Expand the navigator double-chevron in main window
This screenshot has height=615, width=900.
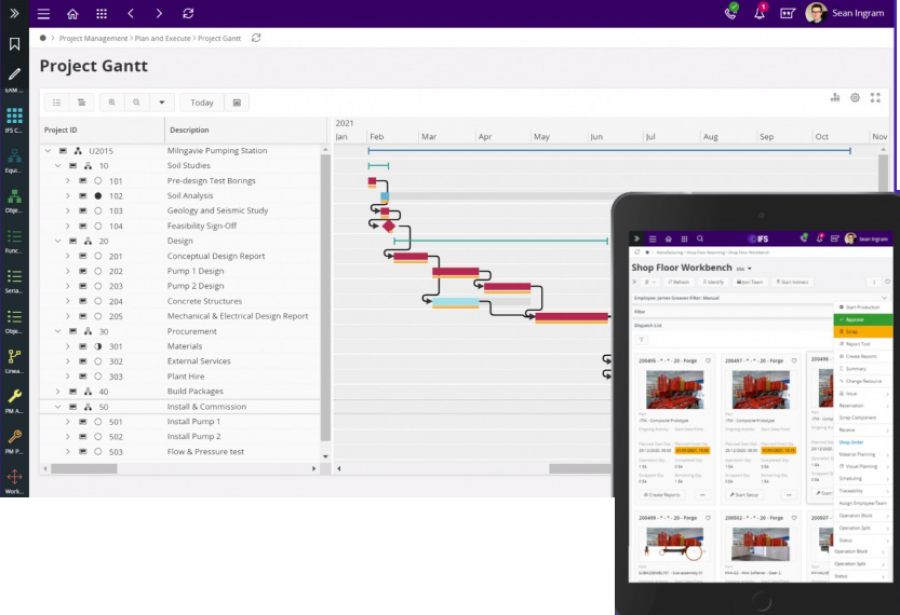14,13
